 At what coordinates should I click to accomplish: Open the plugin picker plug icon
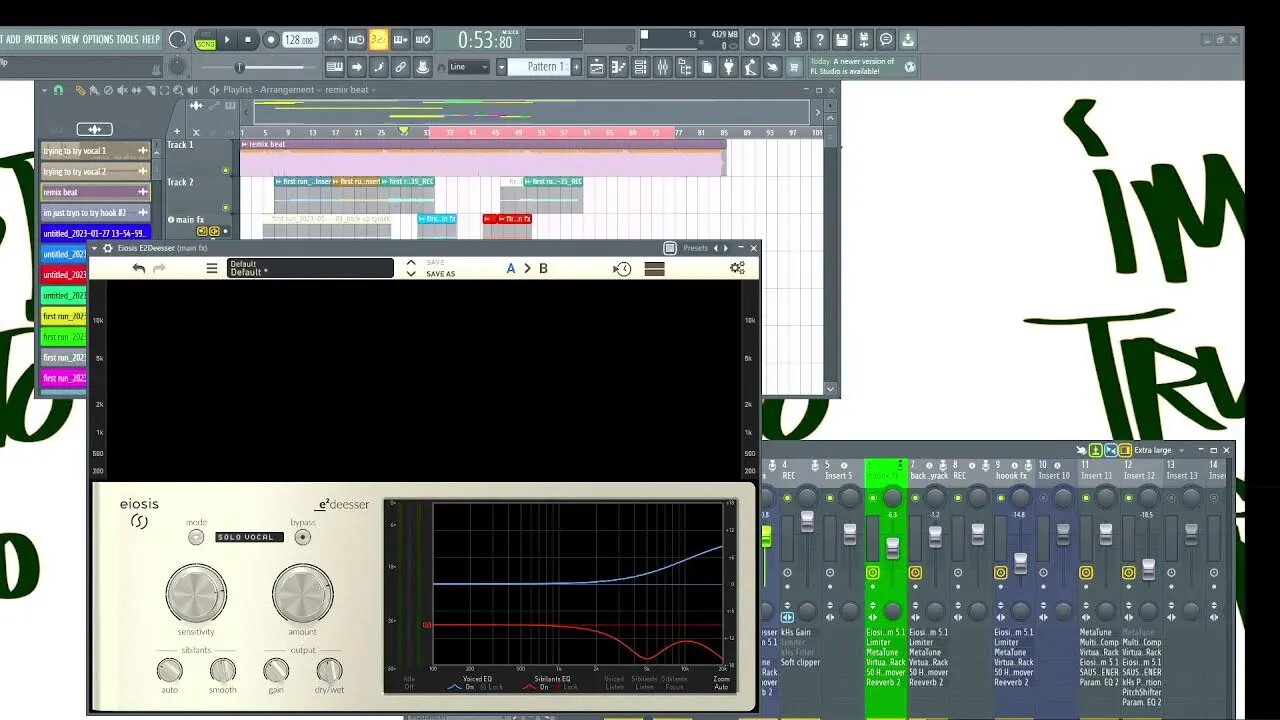[x=728, y=67]
